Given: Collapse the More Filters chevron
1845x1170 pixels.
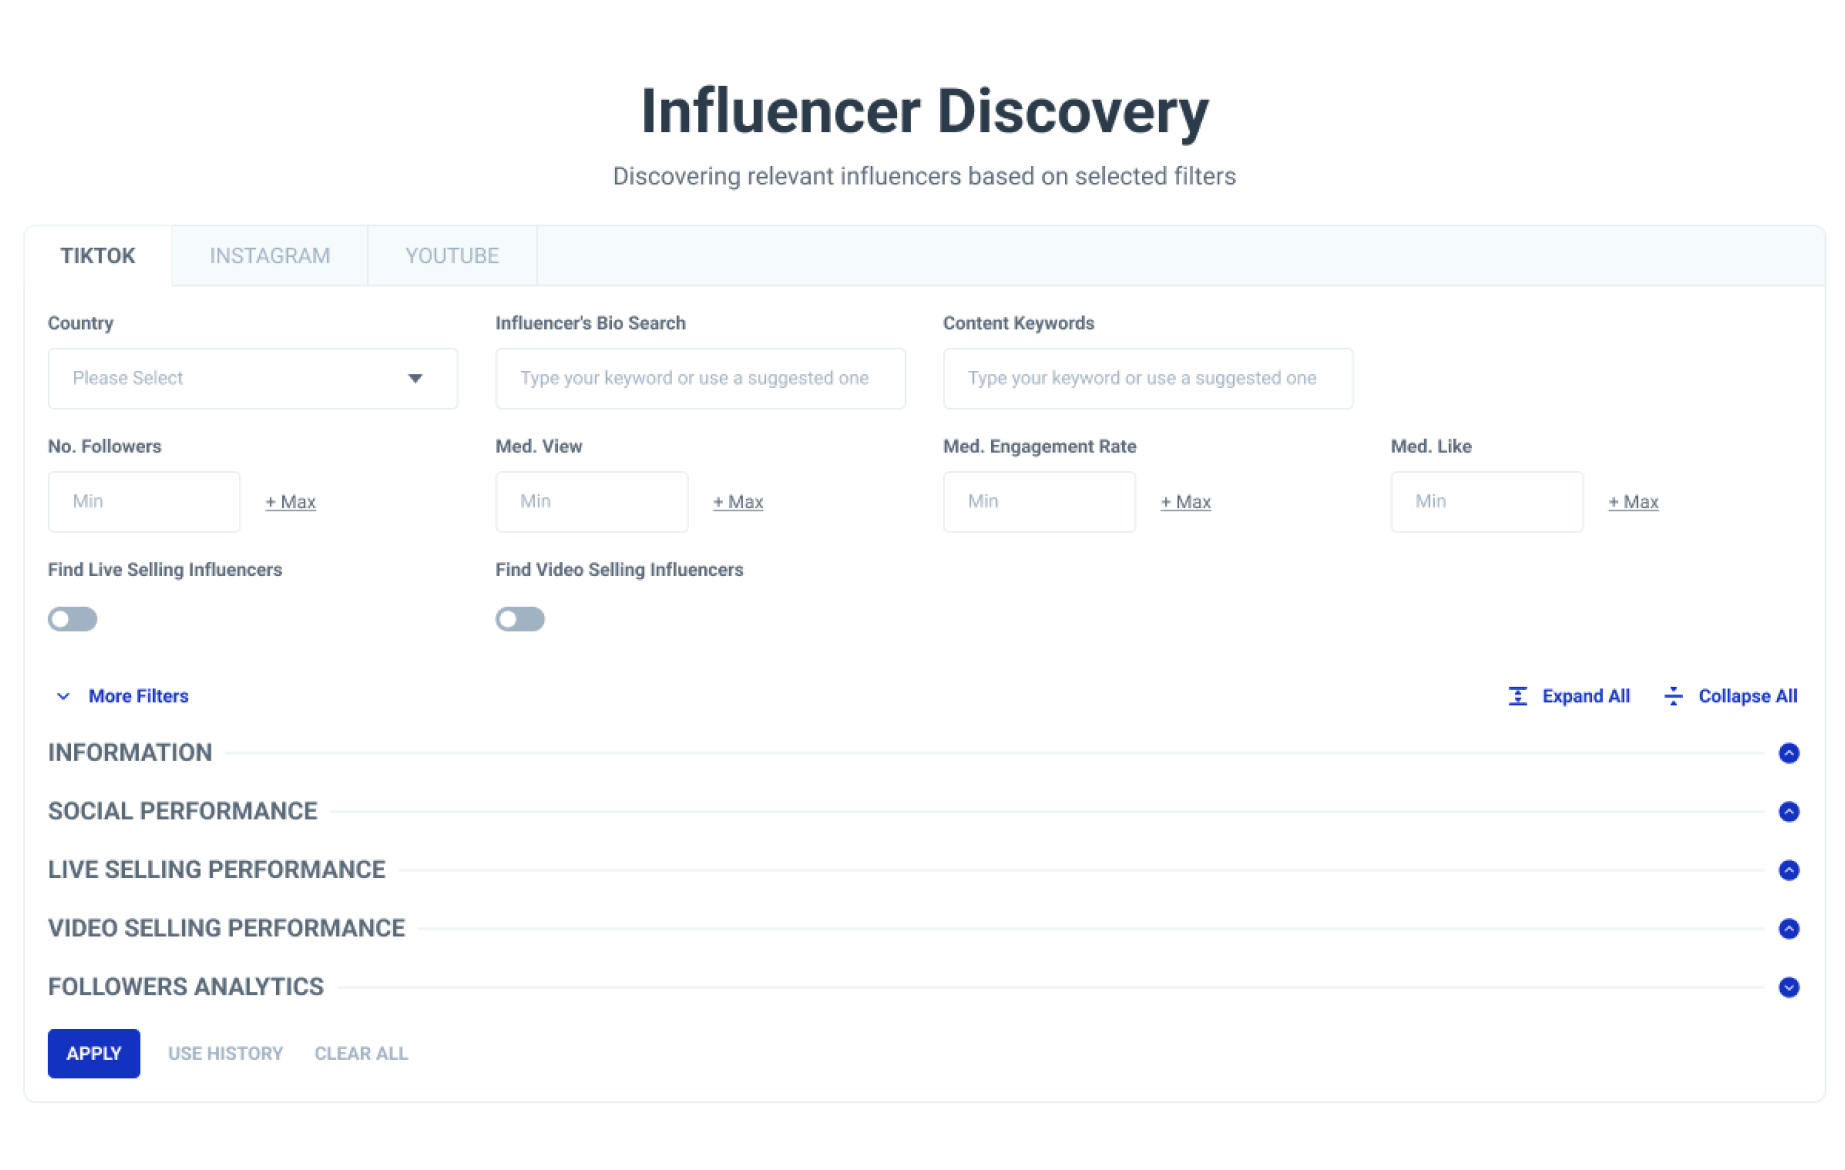Looking at the screenshot, I should tap(63, 696).
